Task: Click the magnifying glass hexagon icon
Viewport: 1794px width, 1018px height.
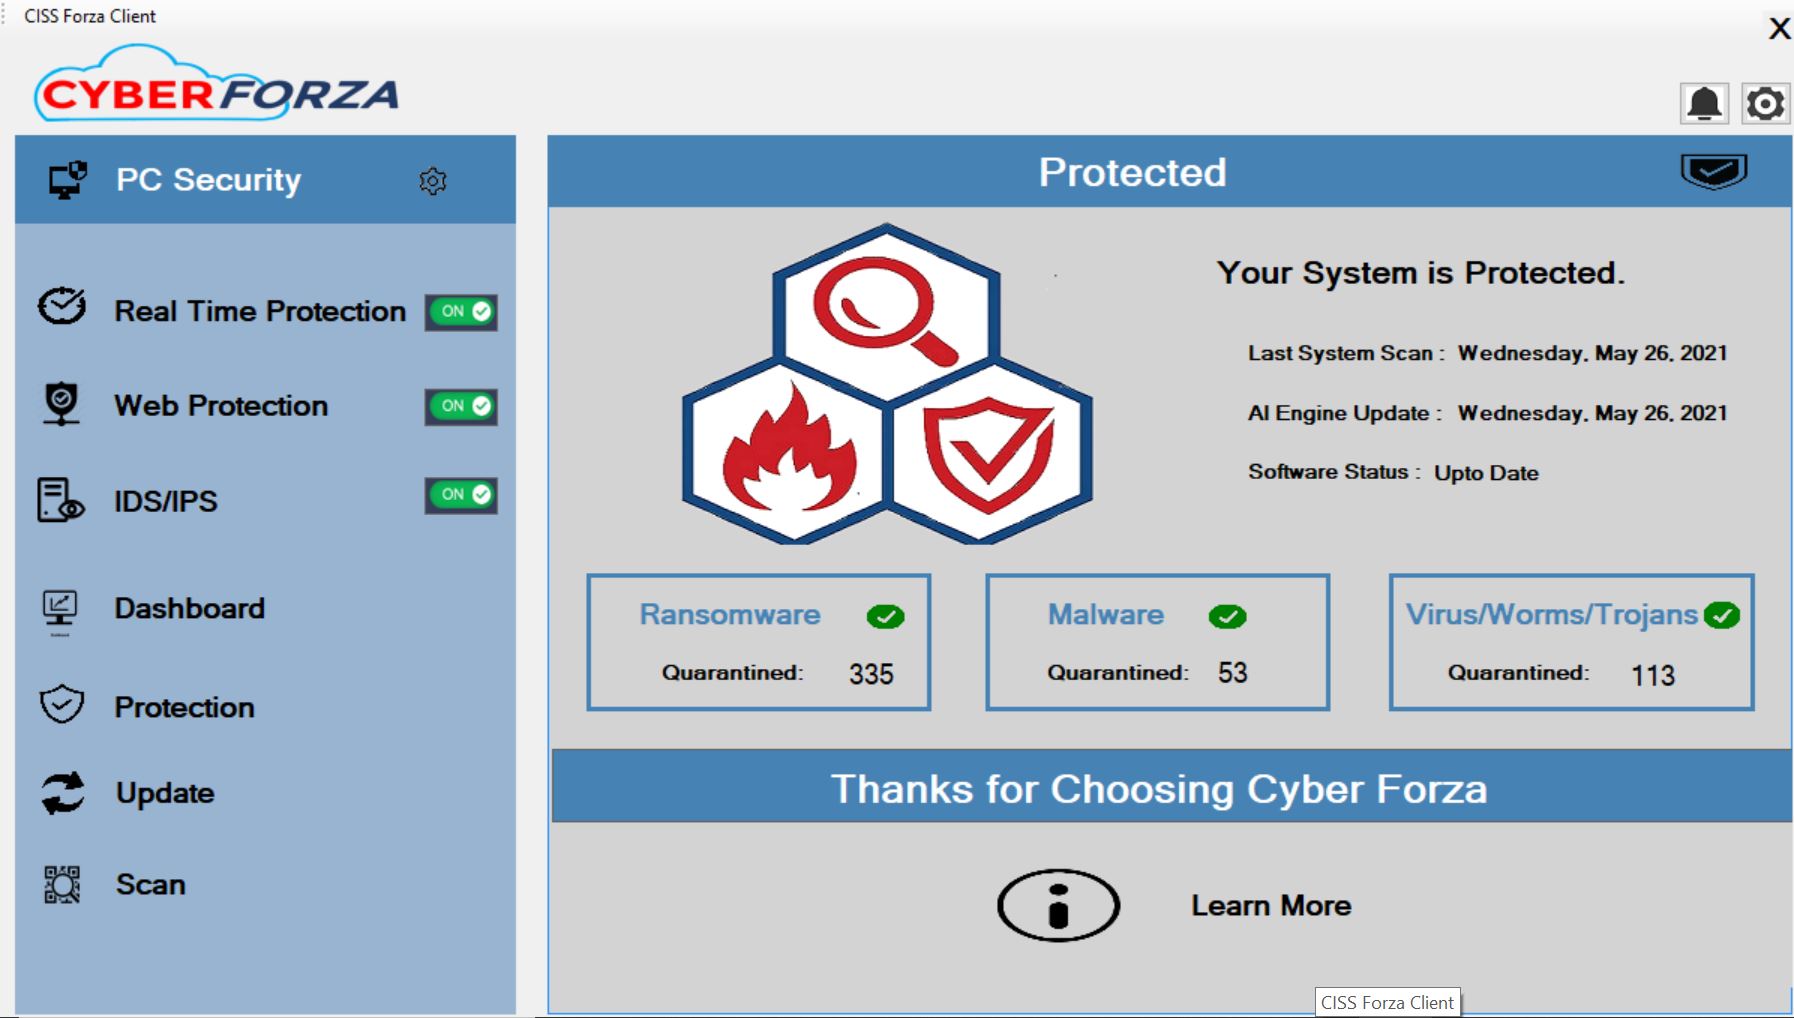Action: [886, 312]
